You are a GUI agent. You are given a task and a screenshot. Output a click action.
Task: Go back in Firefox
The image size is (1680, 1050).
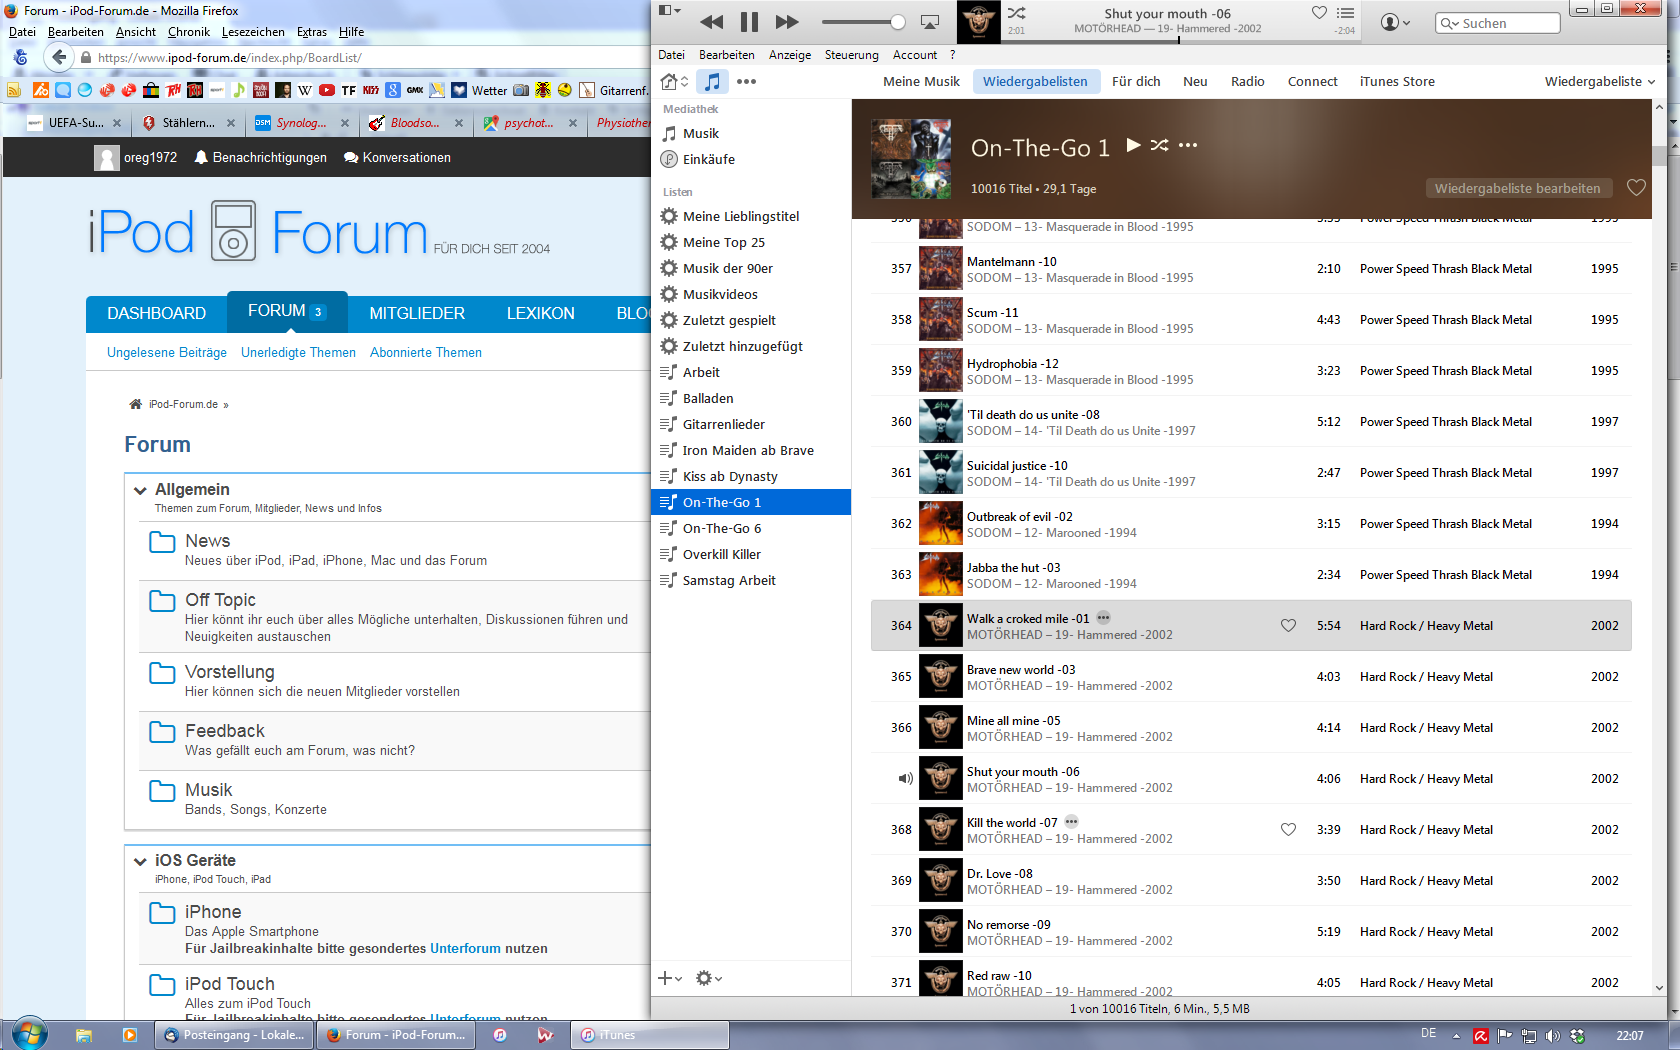(58, 58)
